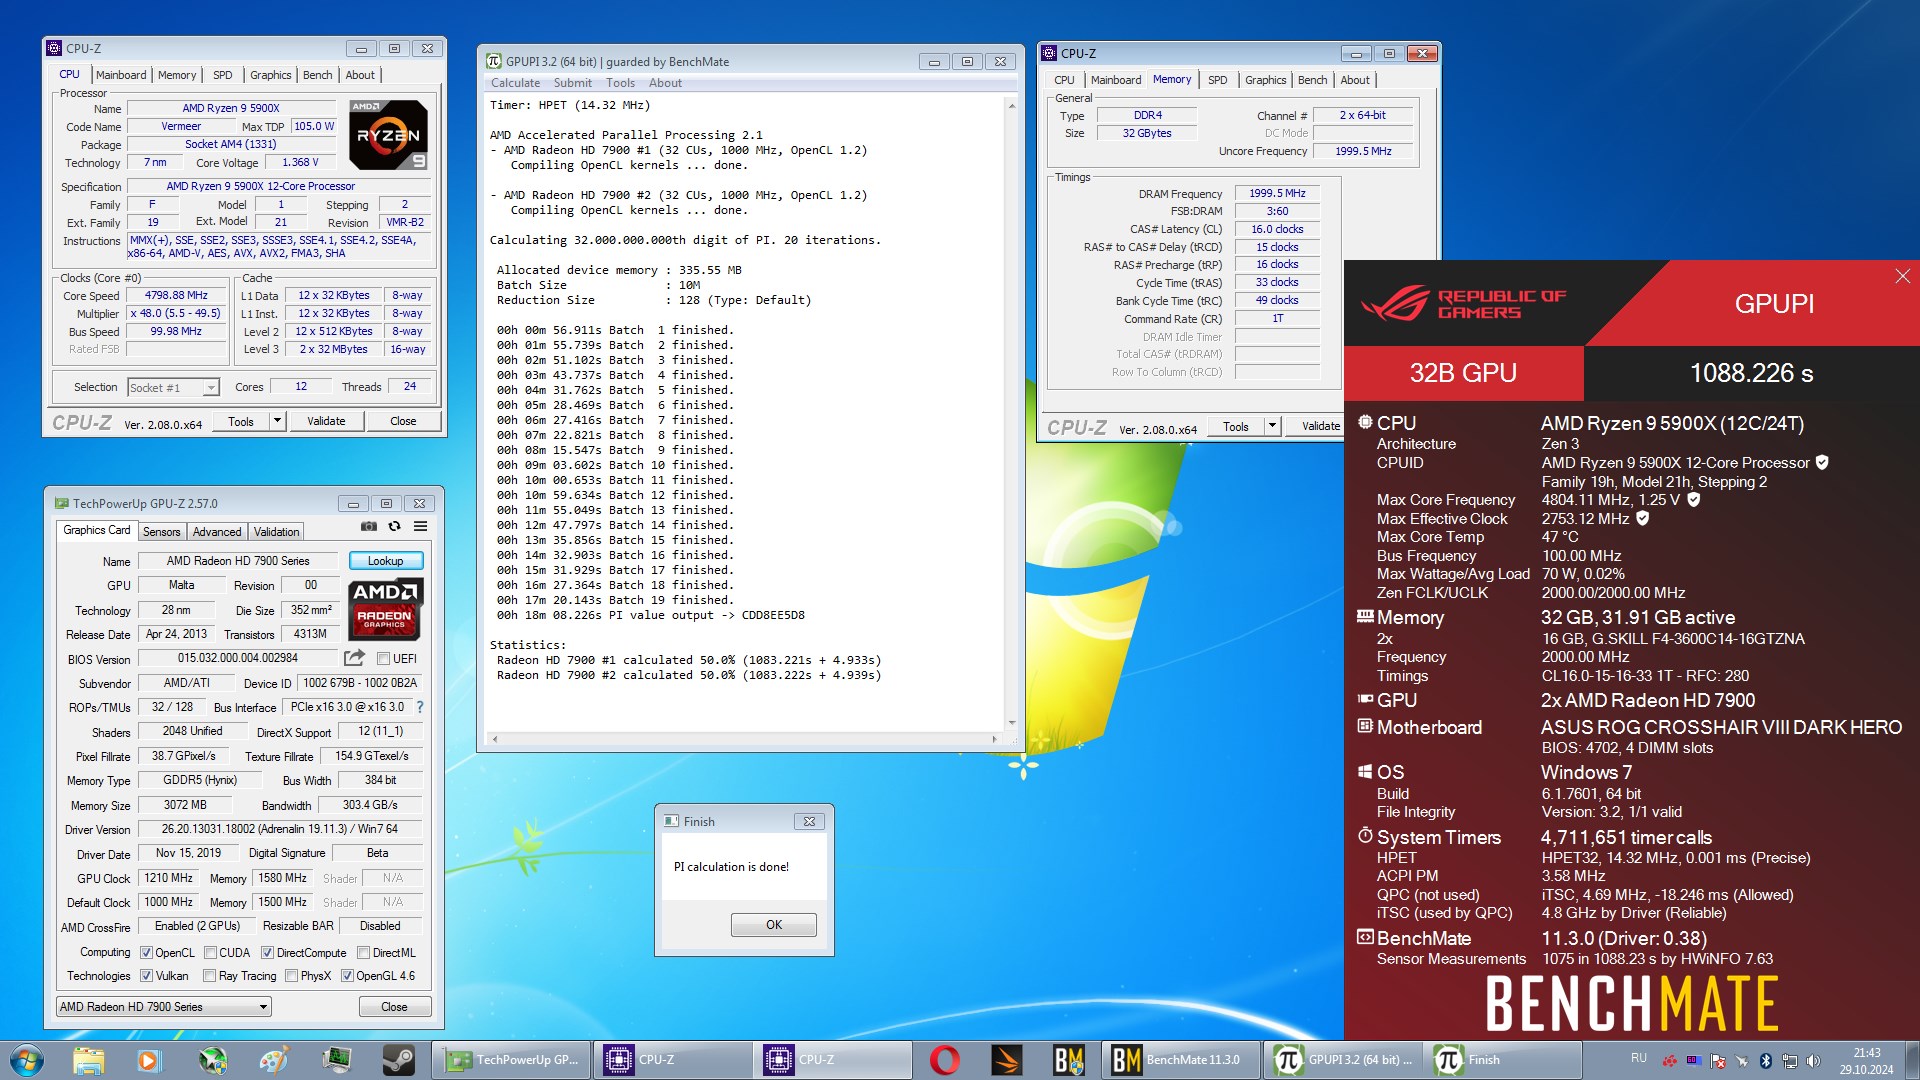Open the Mainboard tab in left CPU-Z
This screenshot has height=1080, width=1920.
[x=121, y=75]
